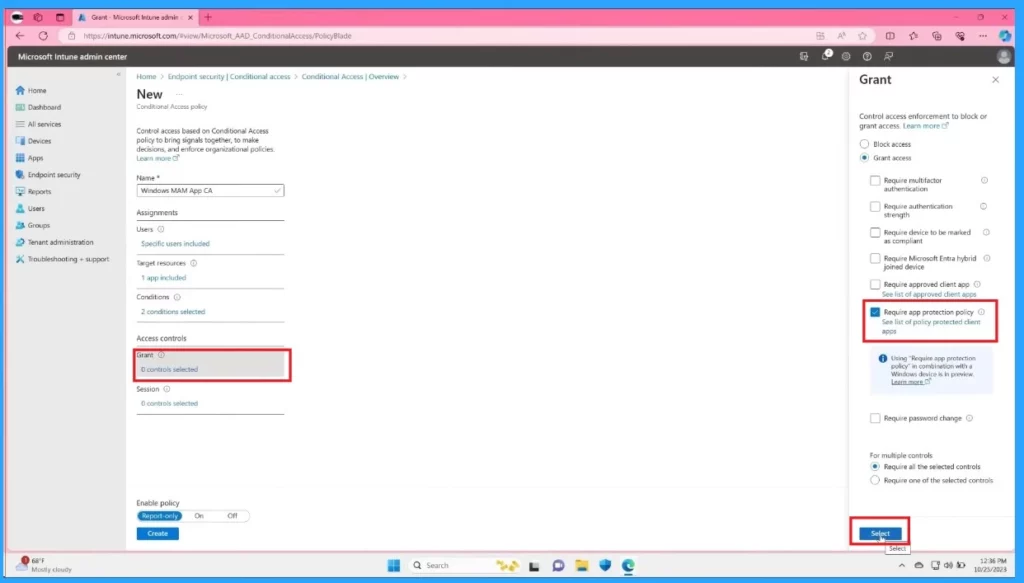Select Require one of the selected controls
Screen dimensions: 1024x583
point(875,481)
